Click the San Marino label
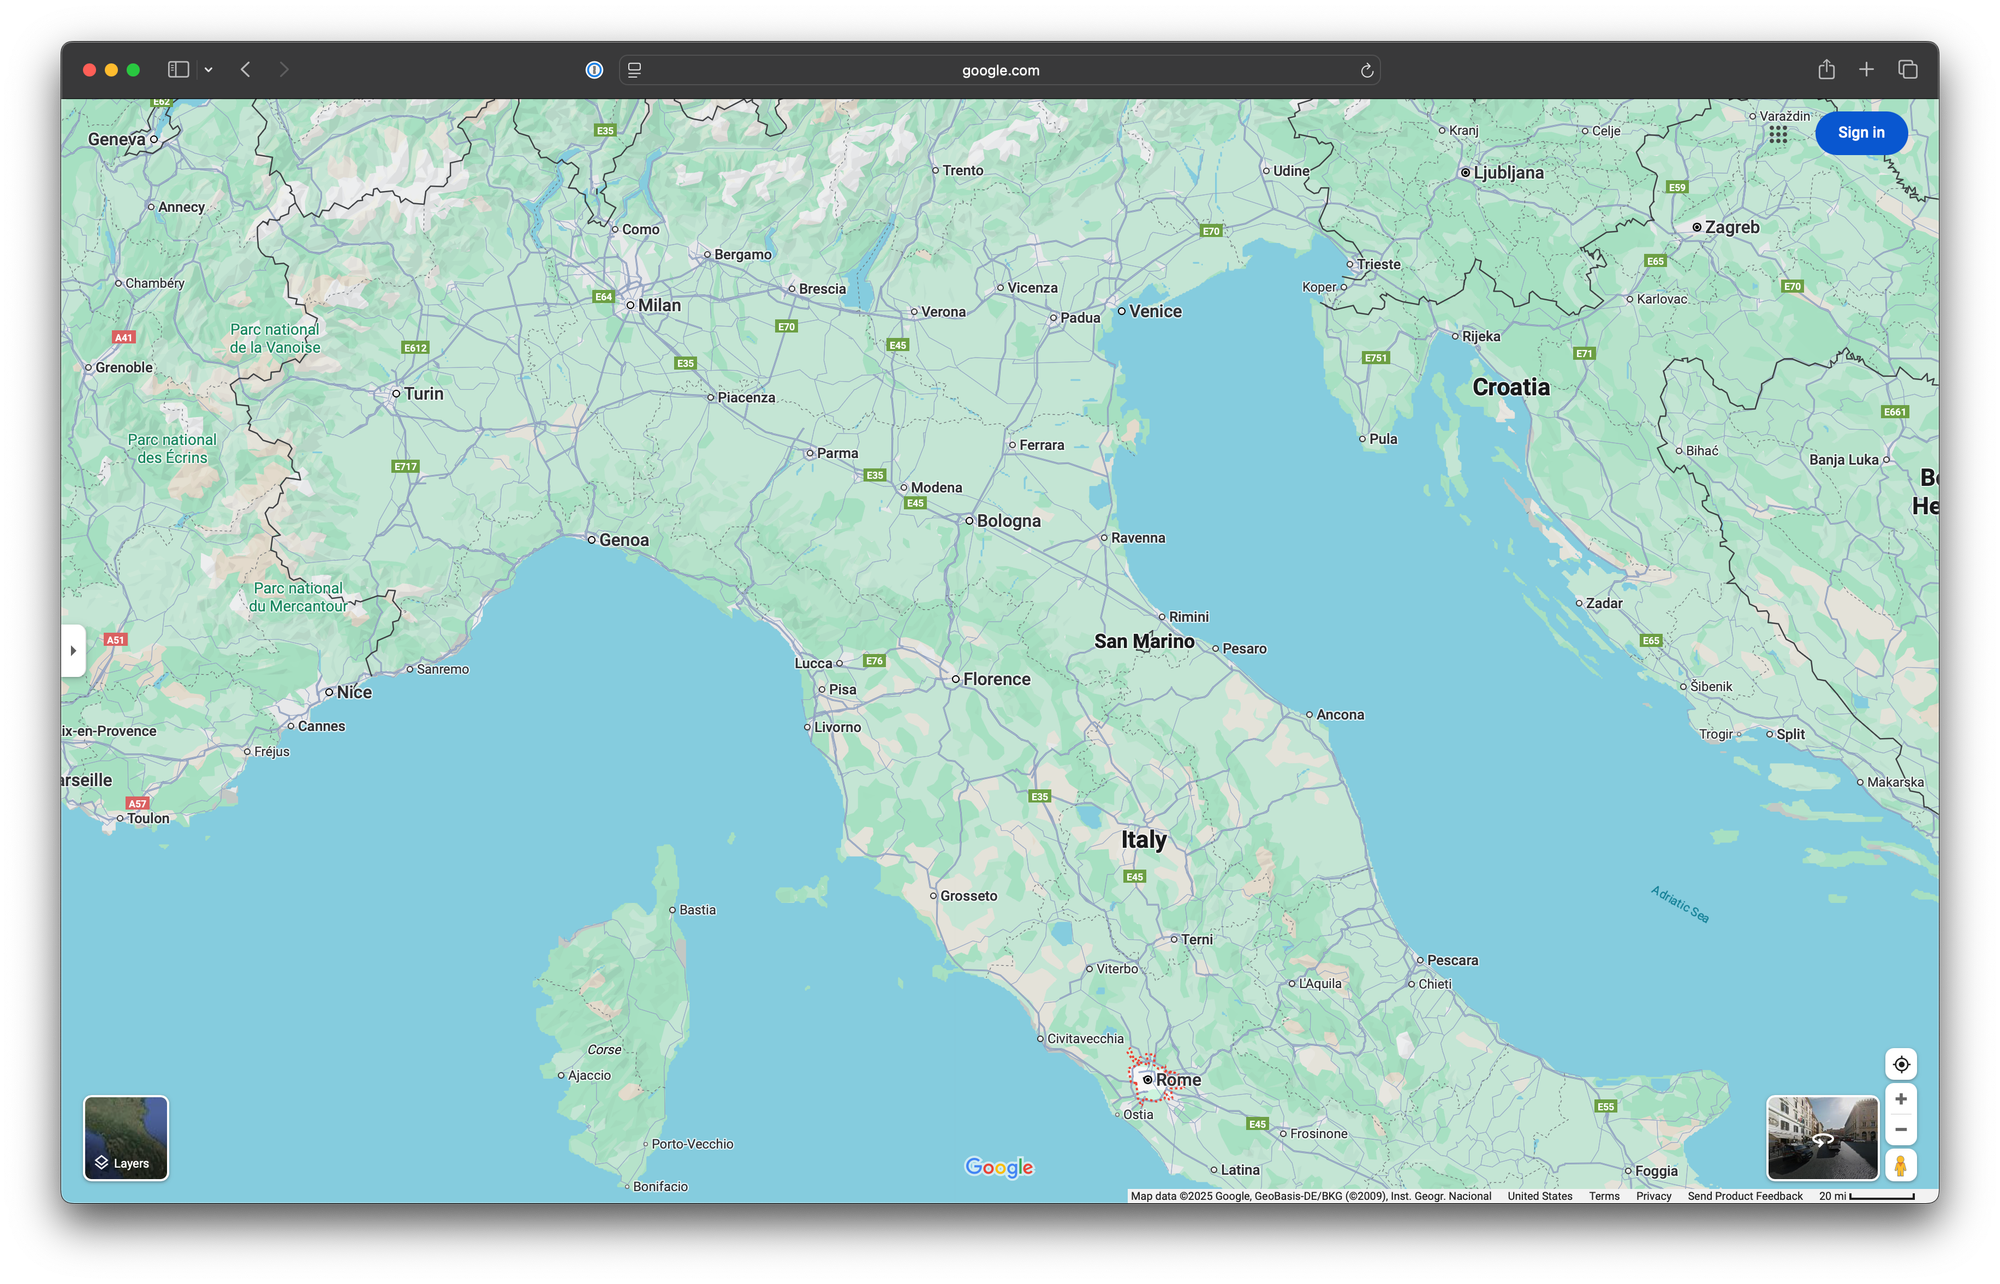The image size is (2000, 1284). (x=1144, y=641)
